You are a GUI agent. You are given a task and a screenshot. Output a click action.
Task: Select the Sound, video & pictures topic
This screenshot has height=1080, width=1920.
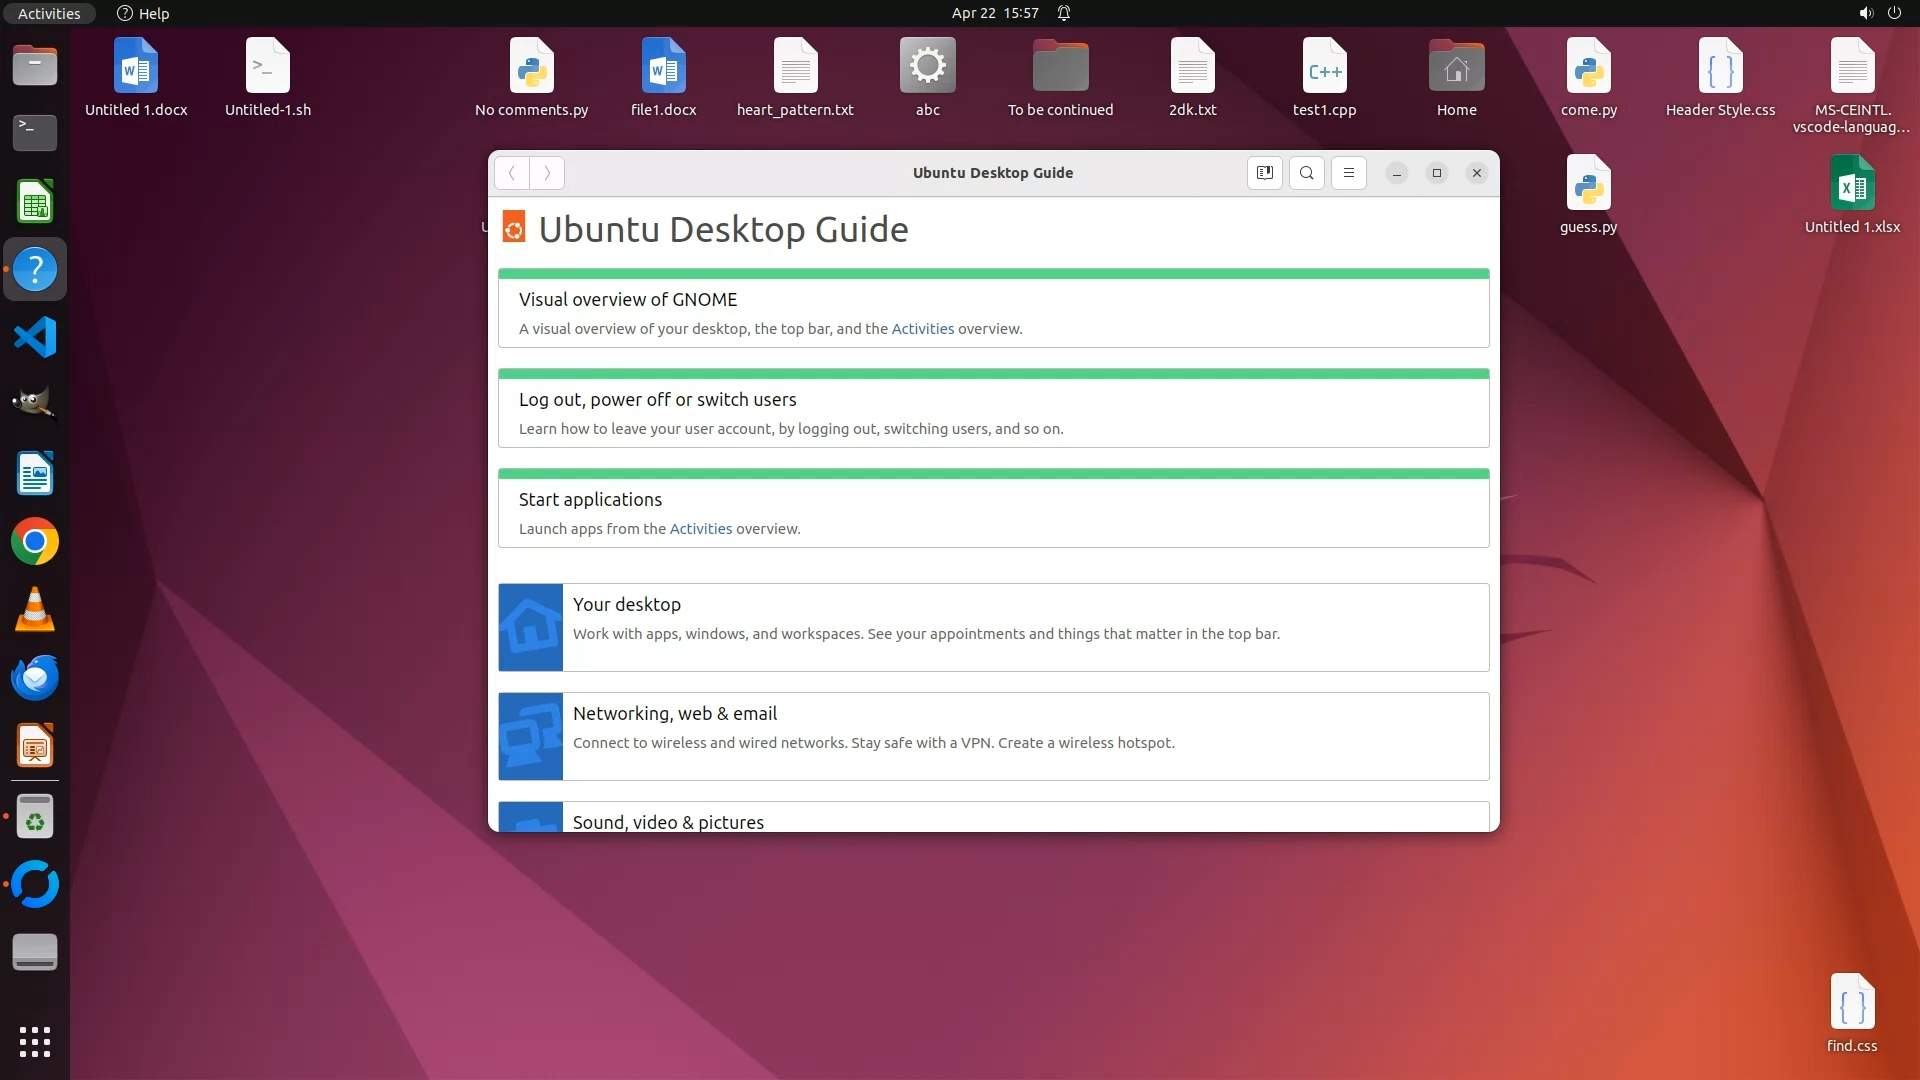(668, 822)
